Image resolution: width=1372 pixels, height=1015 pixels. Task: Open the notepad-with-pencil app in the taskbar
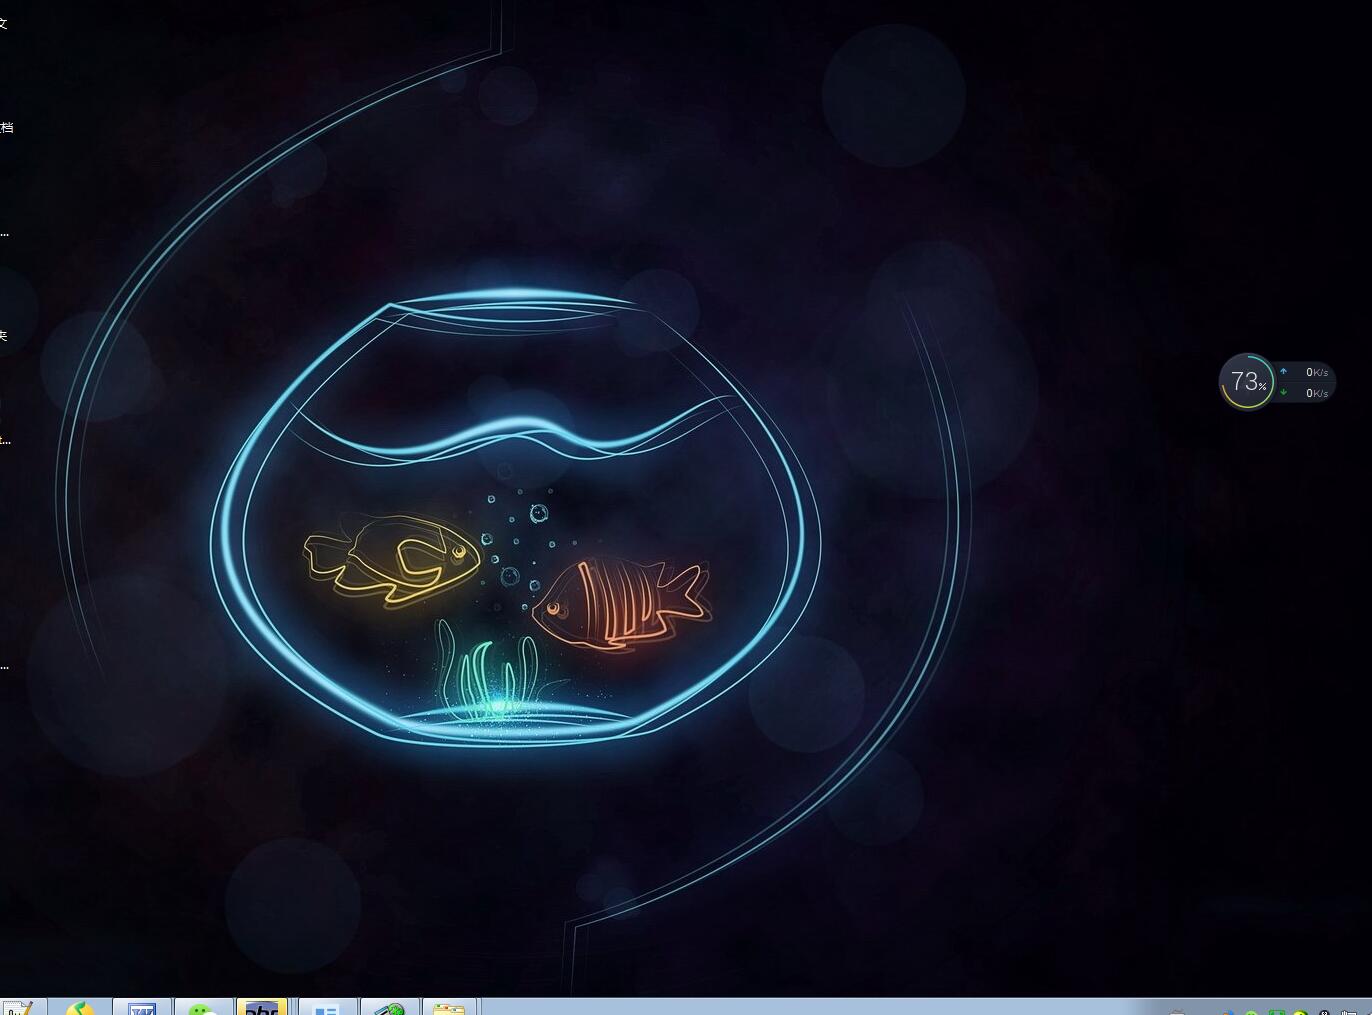(18, 1008)
